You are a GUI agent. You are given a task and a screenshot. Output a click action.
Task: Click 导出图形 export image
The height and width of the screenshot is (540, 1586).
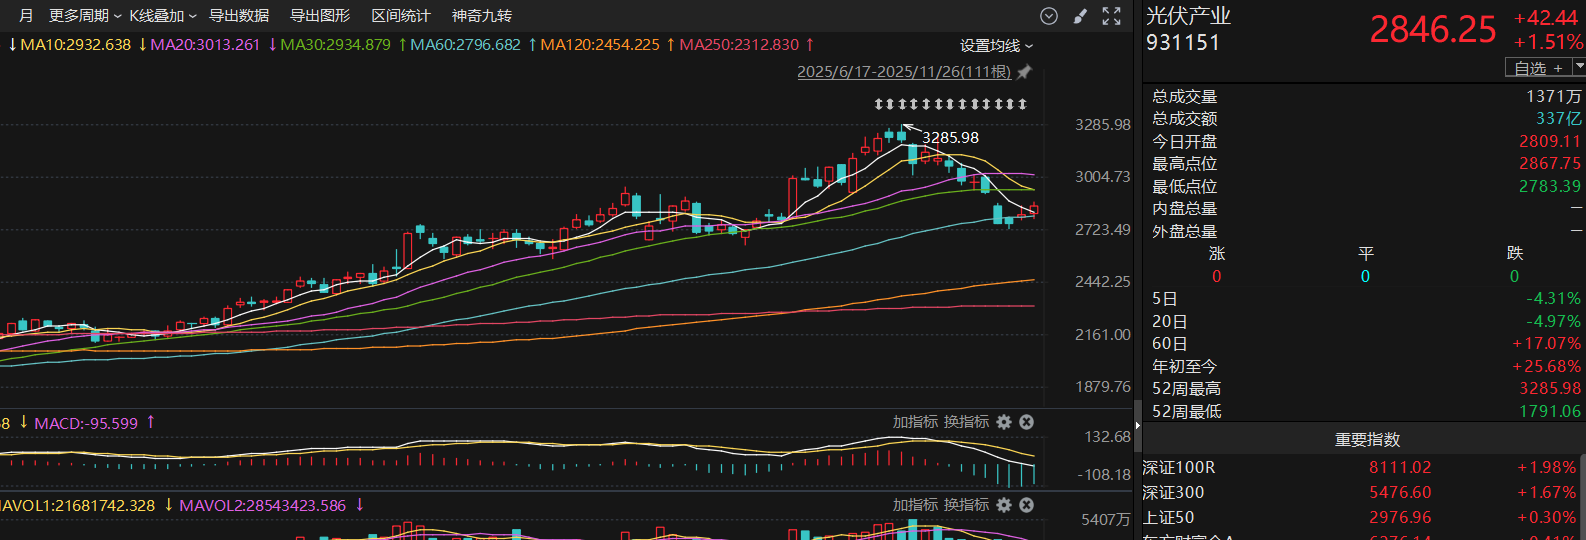[320, 16]
